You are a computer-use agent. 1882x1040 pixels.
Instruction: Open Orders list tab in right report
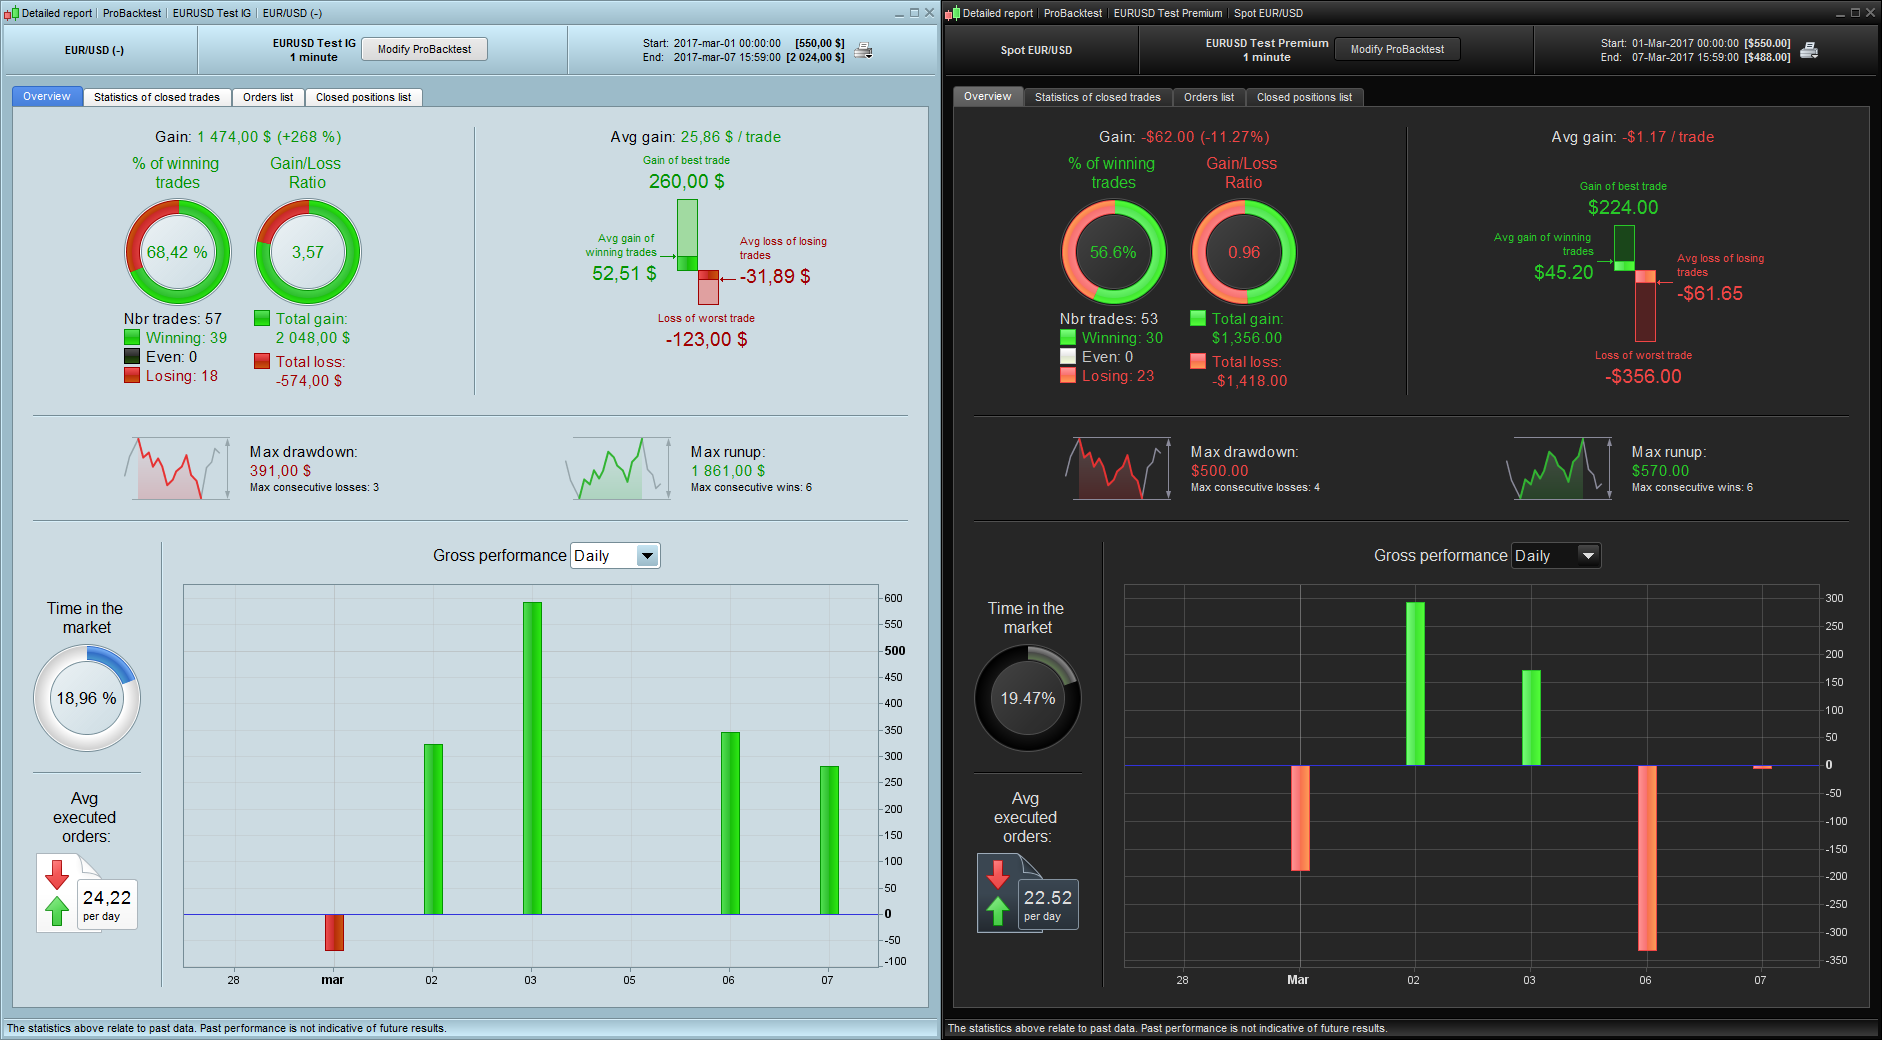click(x=1208, y=97)
